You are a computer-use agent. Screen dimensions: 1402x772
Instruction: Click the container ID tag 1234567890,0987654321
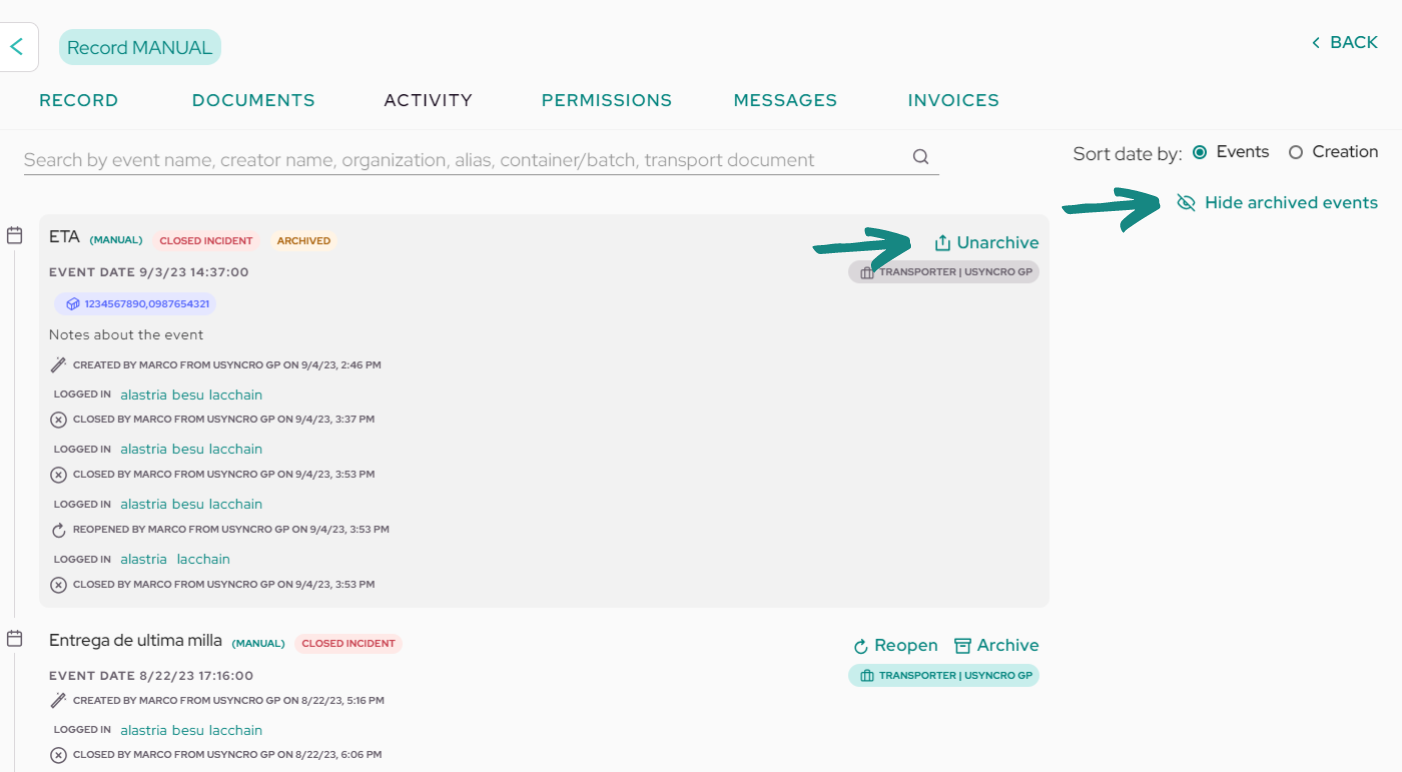click(x=135, y=303)
